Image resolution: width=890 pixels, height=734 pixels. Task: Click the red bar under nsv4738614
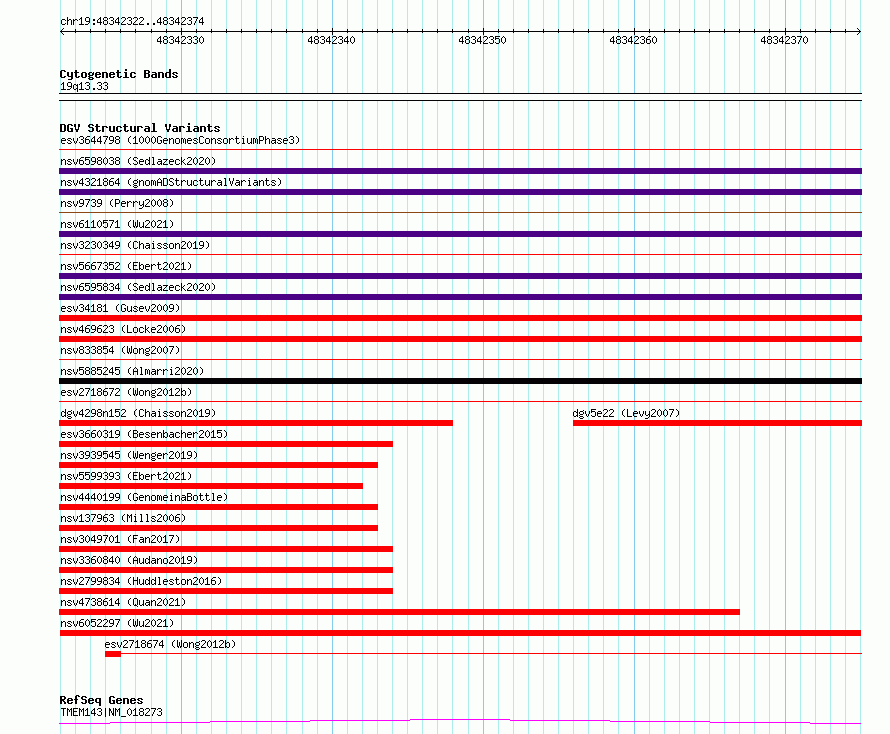[x=400, y=612]
